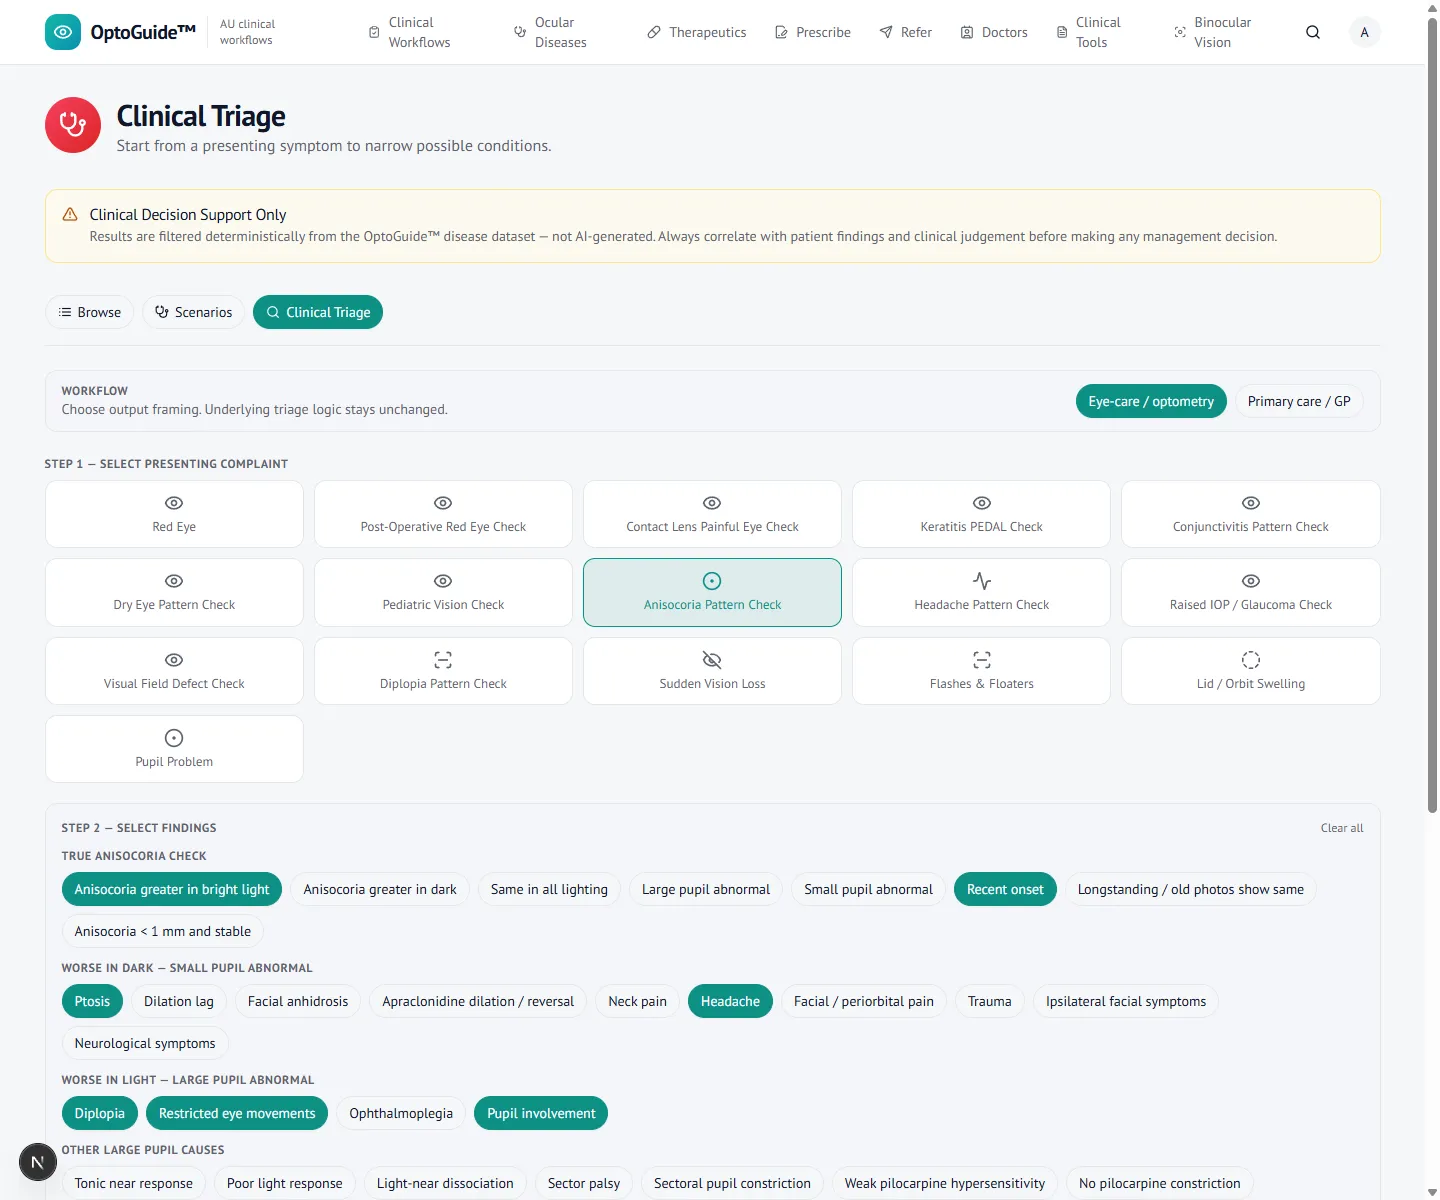The image size is (1440, 1200).
Task: Select Eye-care / optometry workflow
Action: point(1151,401)
